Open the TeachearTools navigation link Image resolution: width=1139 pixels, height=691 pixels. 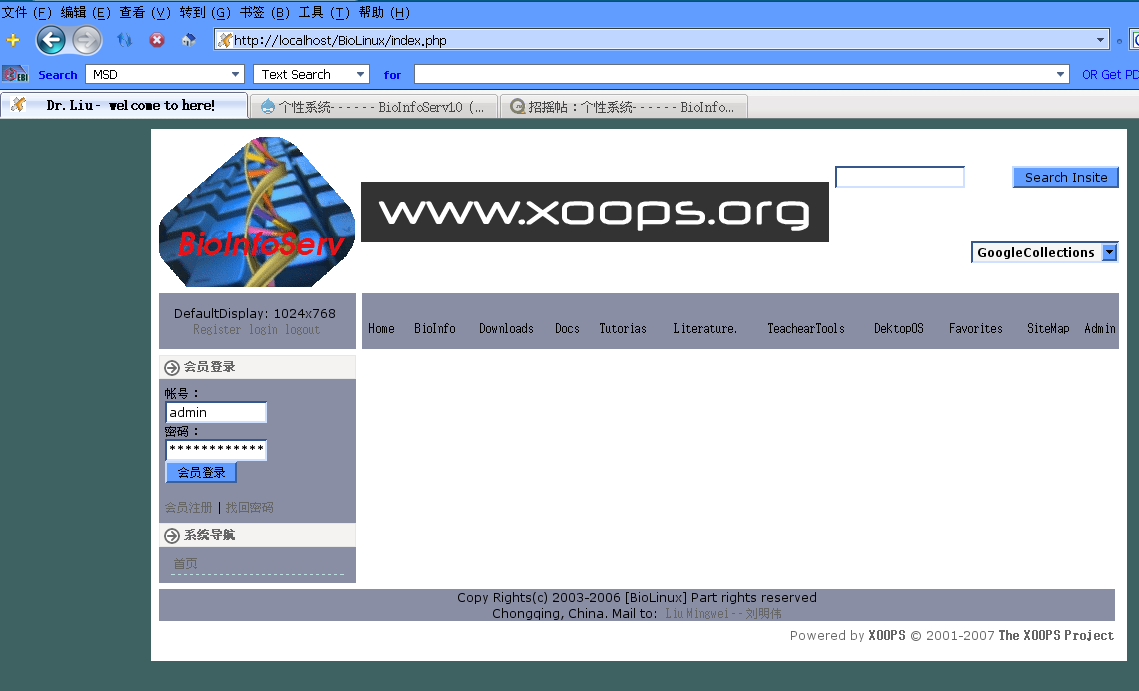coord(806,328)
